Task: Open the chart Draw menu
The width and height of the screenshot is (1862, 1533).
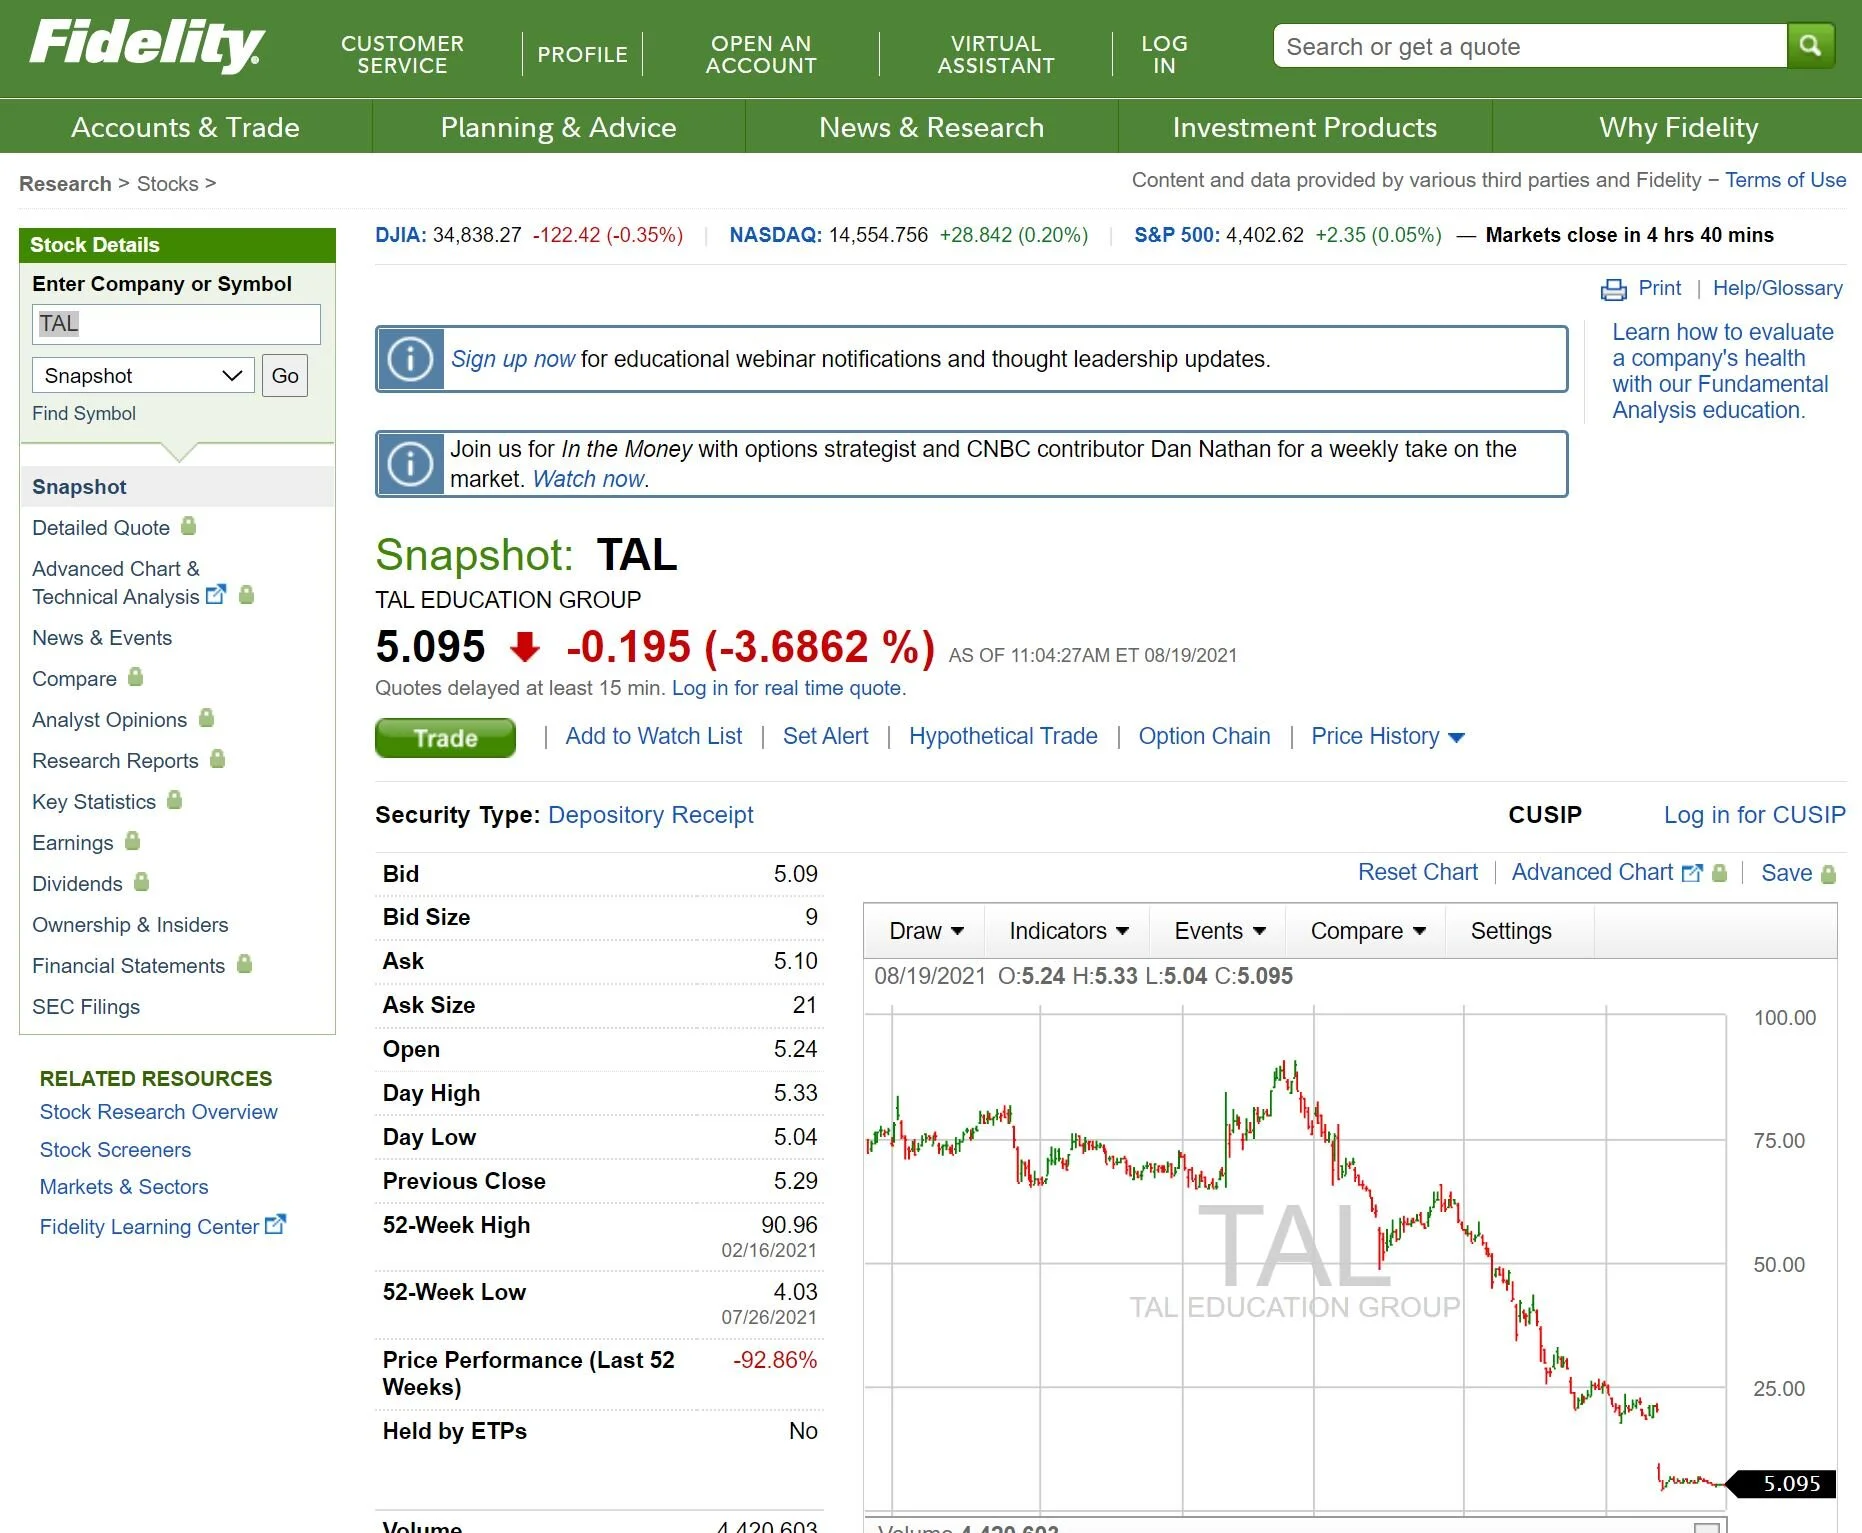Action: [926, 931]
